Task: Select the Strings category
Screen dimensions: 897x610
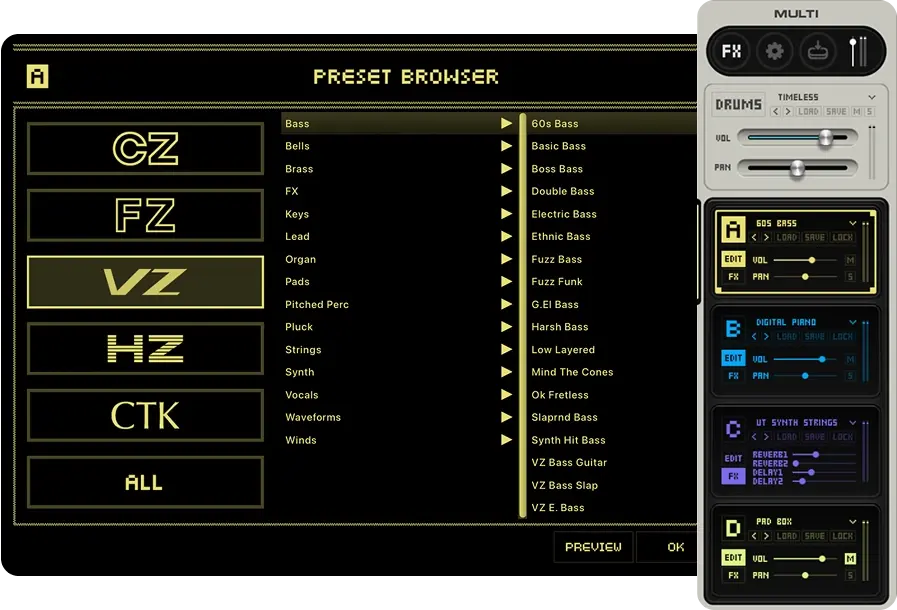Action: (x=303, y=350)
